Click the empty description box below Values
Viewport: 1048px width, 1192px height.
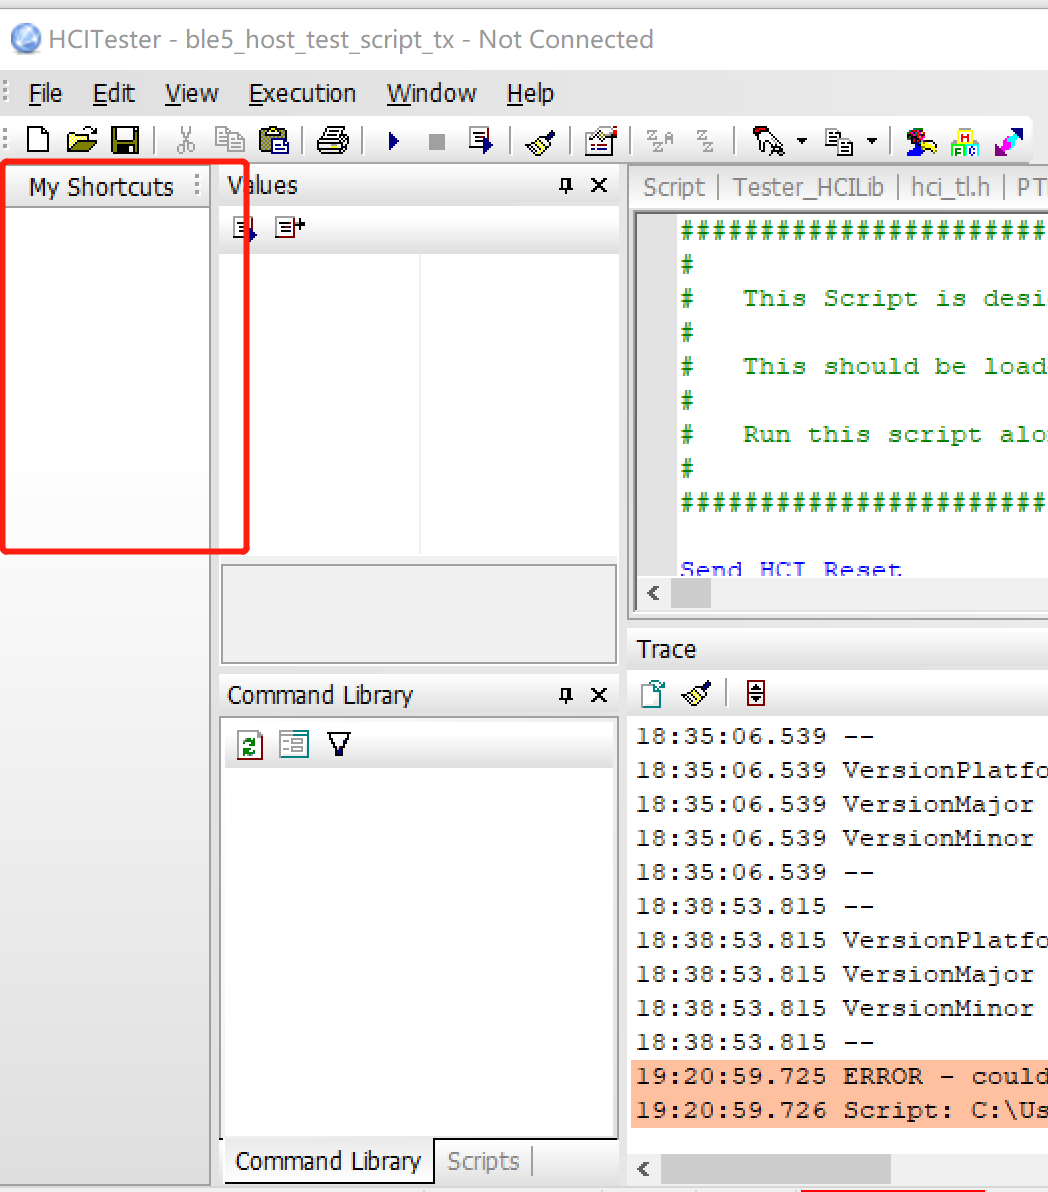[419, 614]
